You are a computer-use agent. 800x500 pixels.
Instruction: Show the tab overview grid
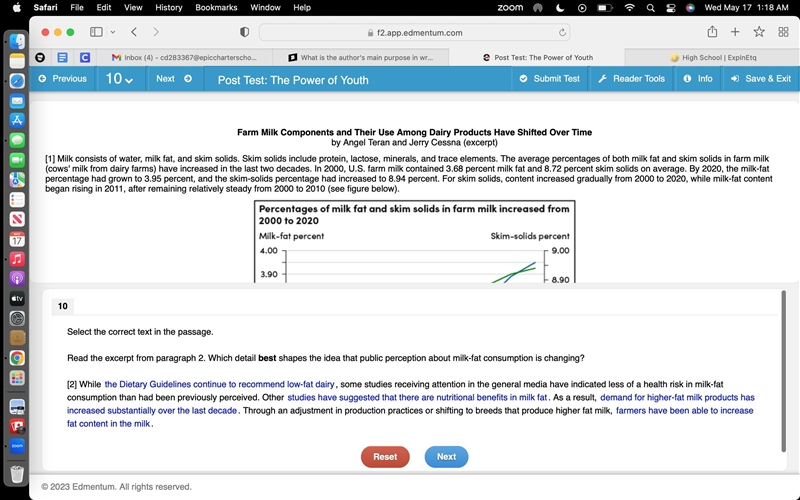pos(784,32)
